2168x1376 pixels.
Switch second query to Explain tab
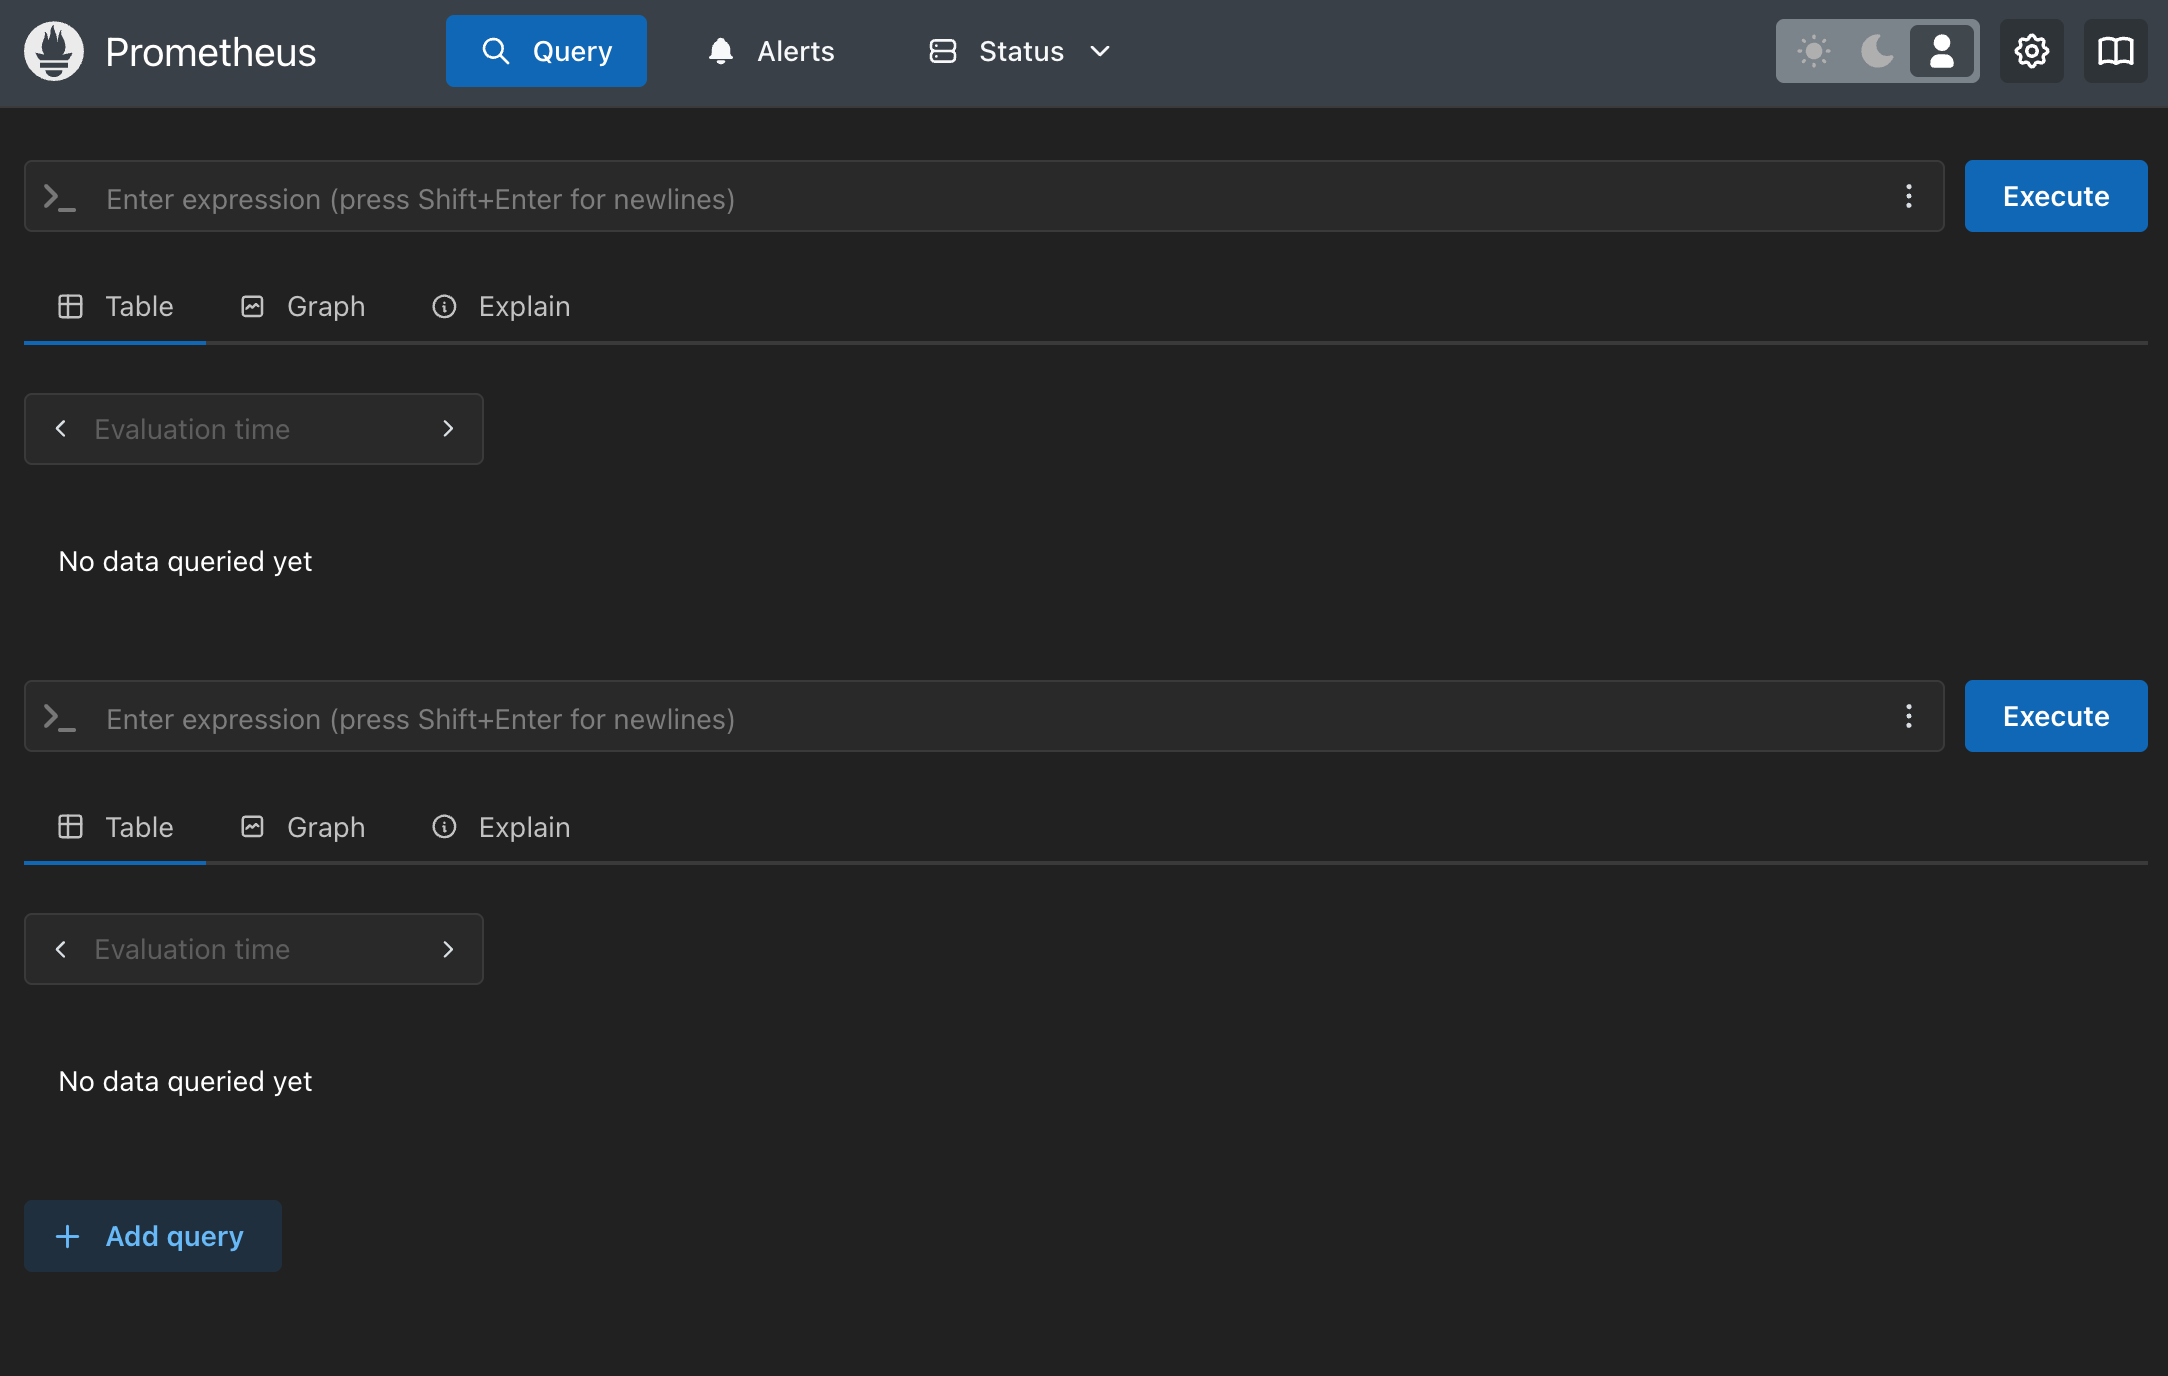[x=501, y=827]
